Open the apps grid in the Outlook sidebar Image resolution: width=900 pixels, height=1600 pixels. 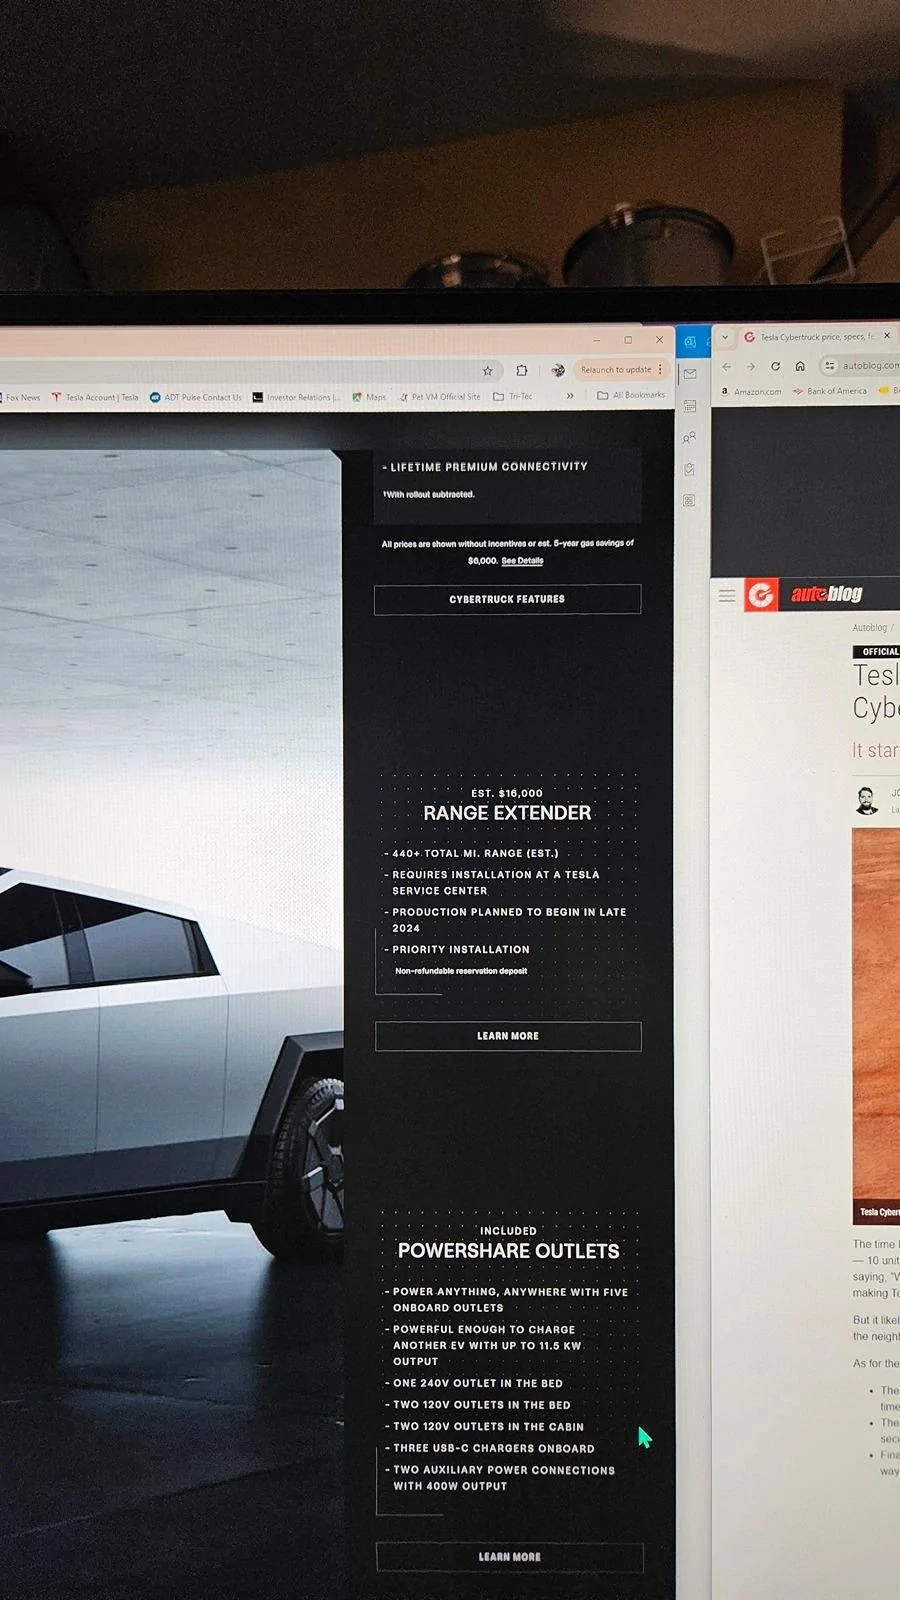(x=689, y=500)
